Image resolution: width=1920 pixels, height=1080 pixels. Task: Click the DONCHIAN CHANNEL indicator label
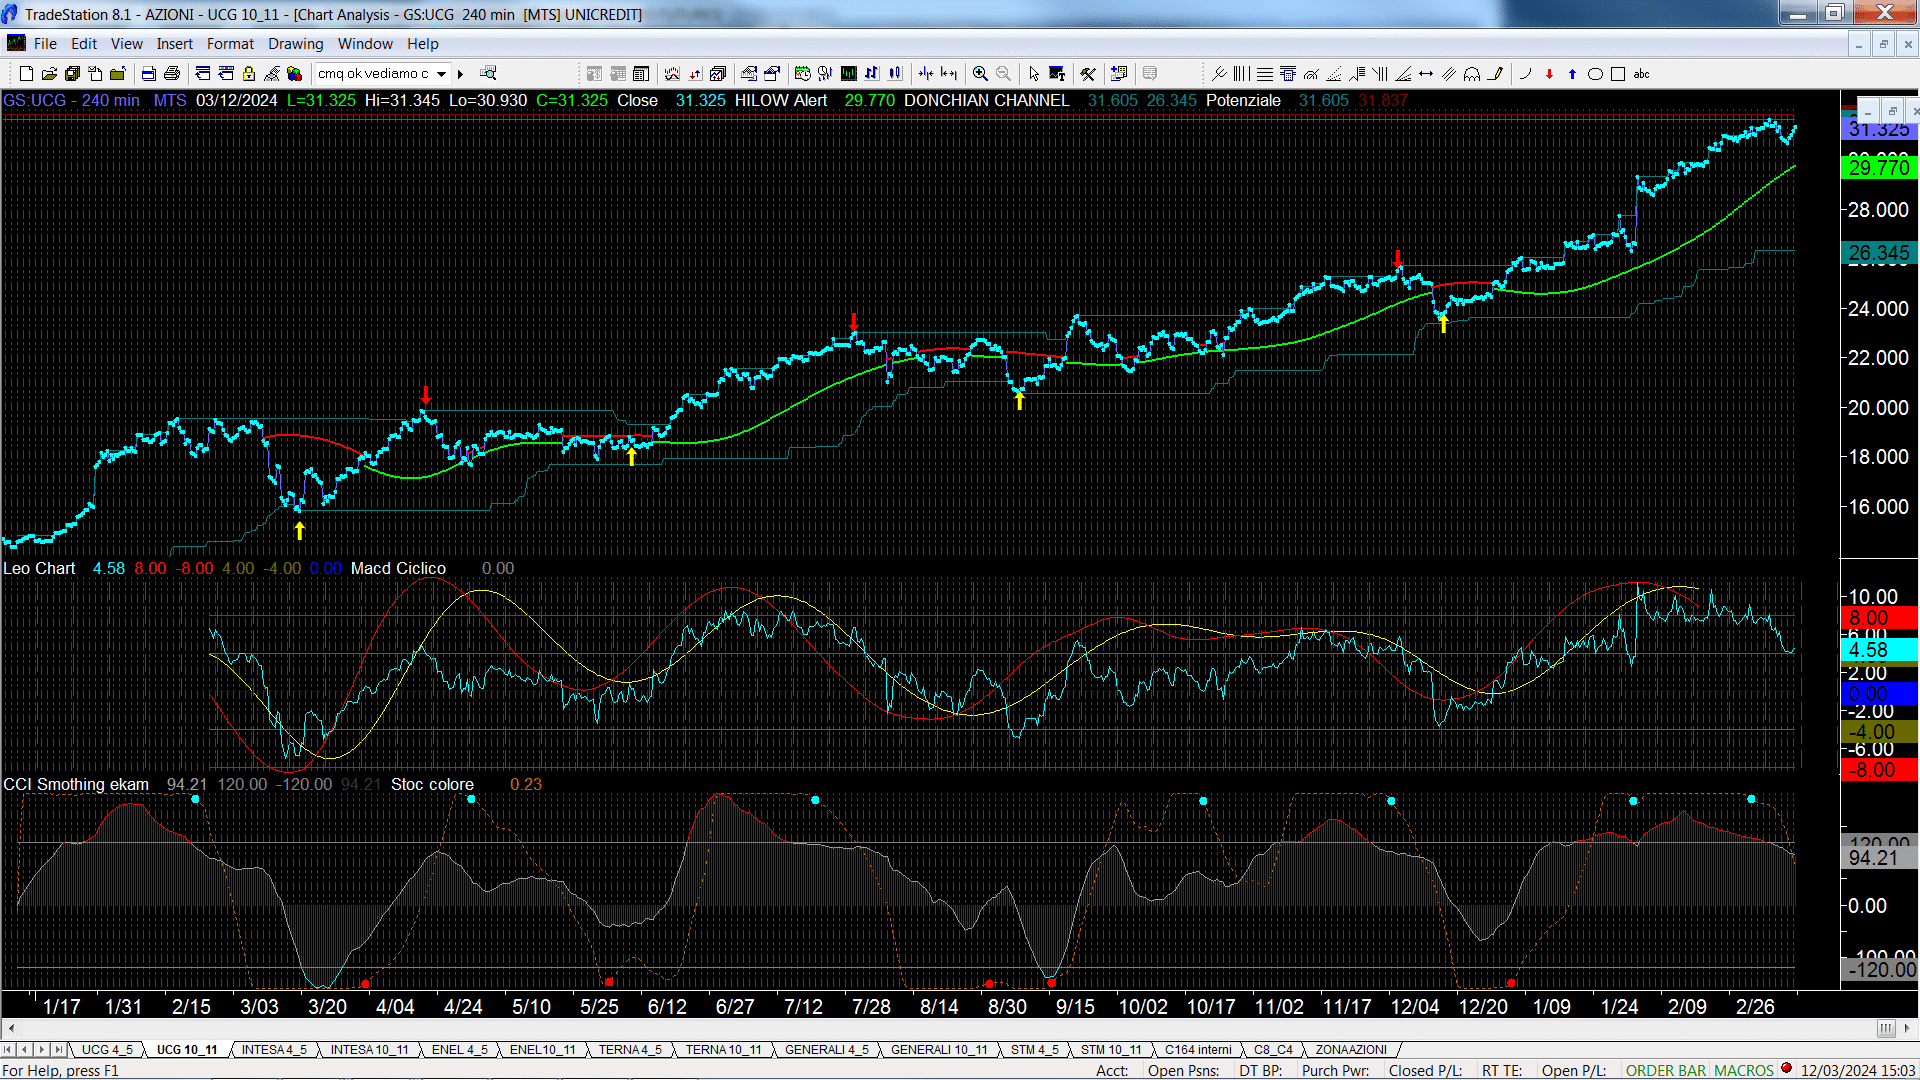[x=986, y=101]
